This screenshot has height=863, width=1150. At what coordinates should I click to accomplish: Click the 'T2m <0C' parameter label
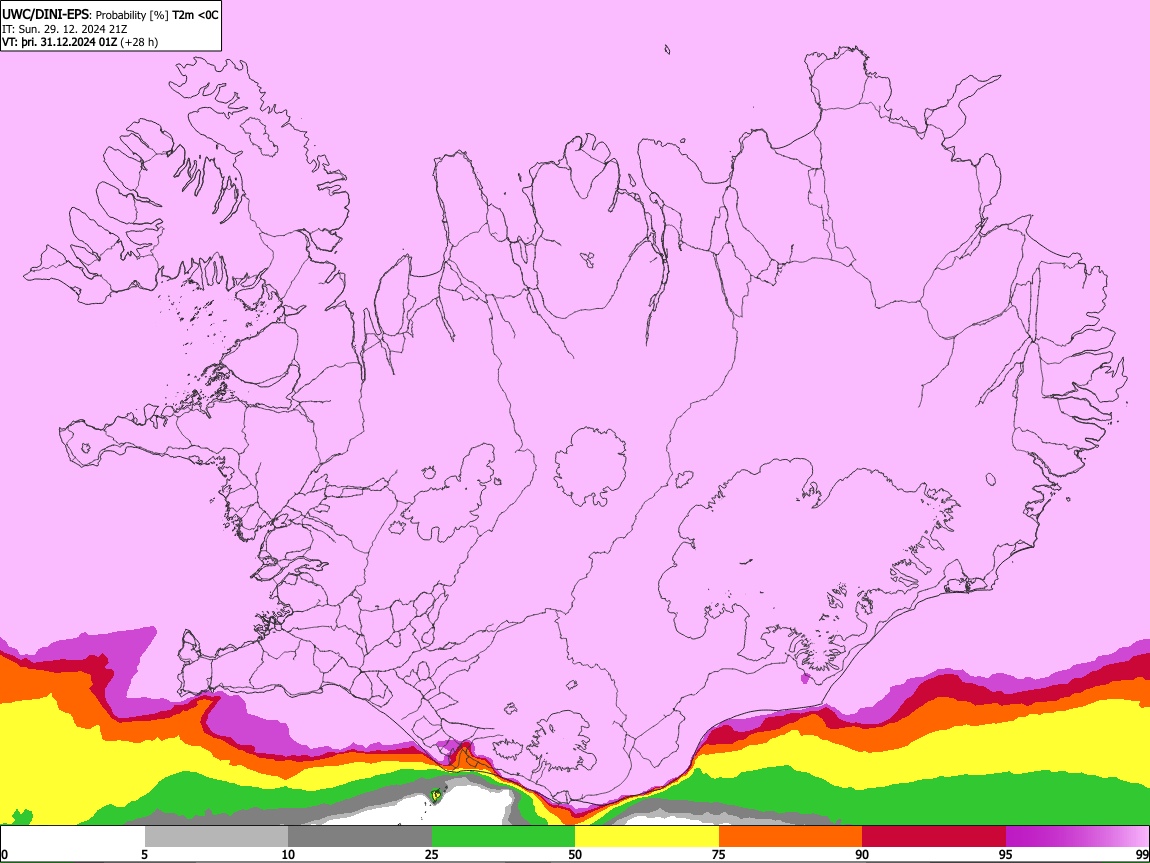195,15
